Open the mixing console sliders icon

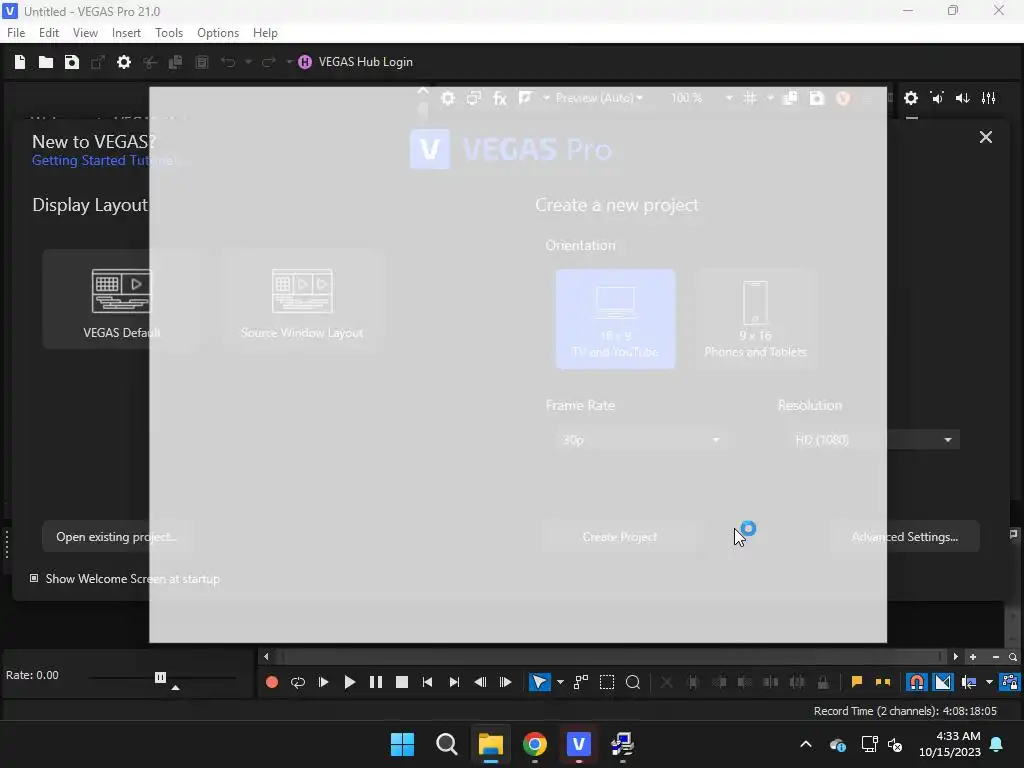[x=989, y=98]
